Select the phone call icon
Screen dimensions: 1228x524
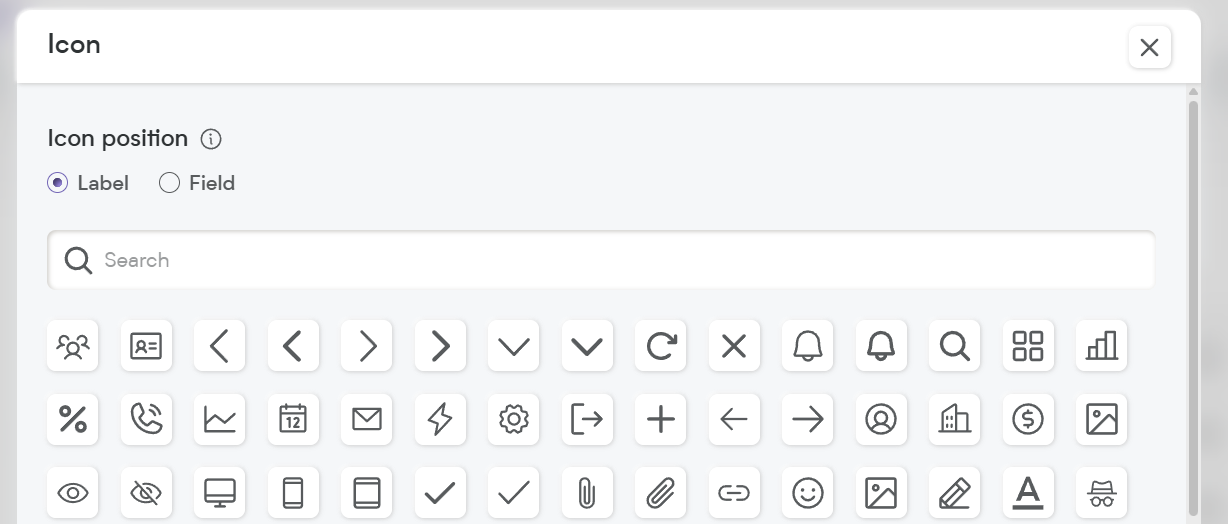[x=147, y=420]
